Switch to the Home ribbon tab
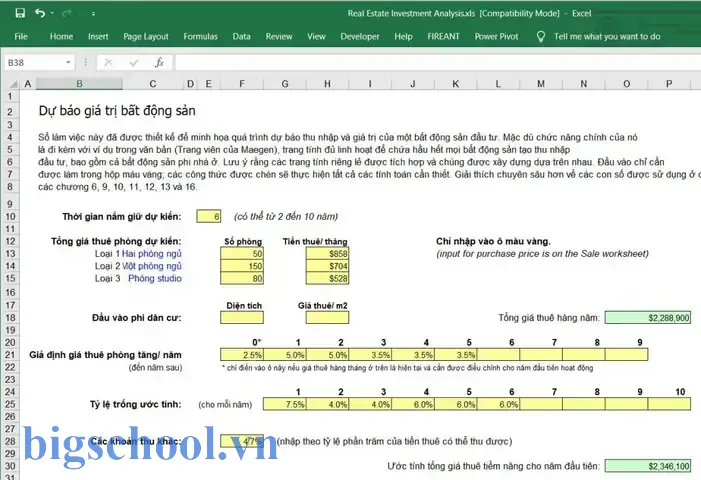The image size is (701, 480). [61, 37]
